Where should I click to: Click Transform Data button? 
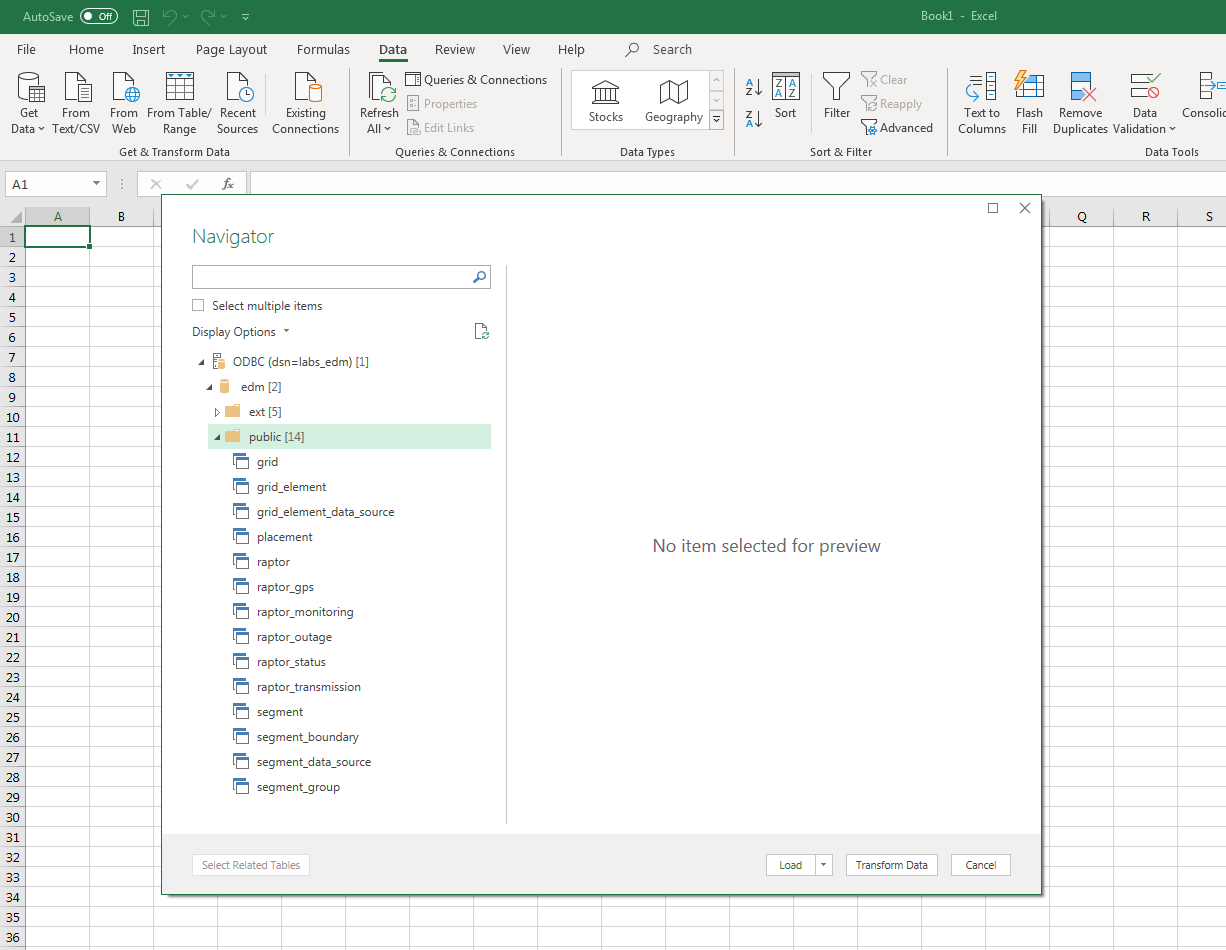892,865
